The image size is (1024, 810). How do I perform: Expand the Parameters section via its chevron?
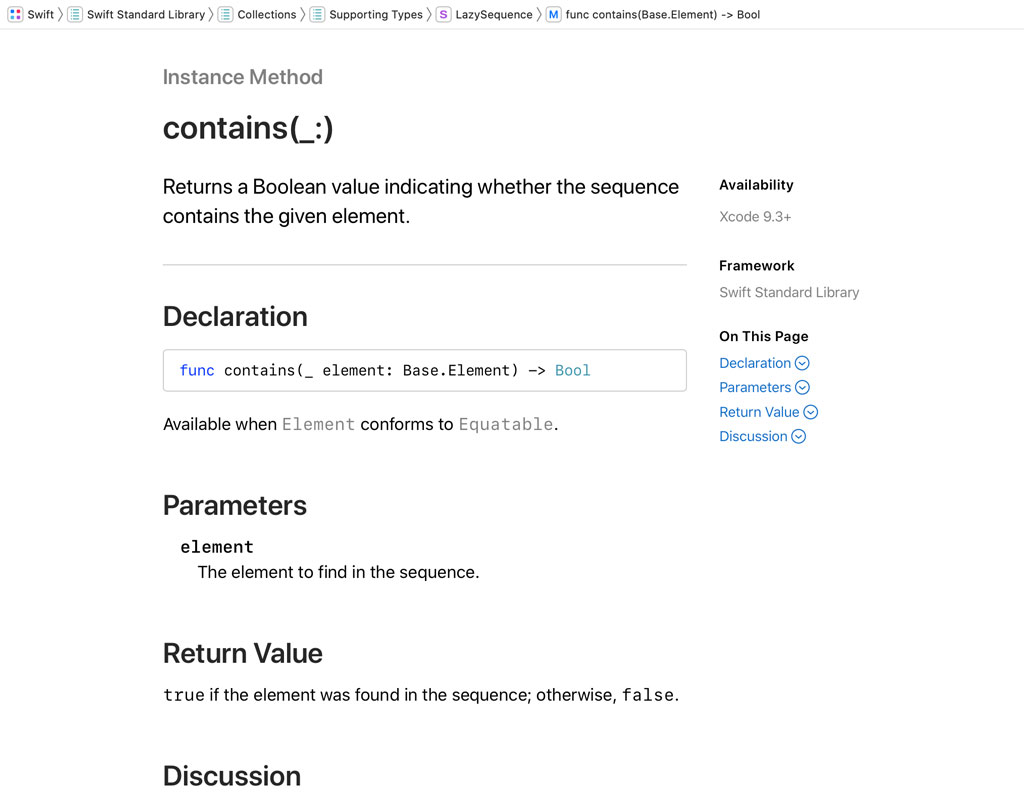(x=802, y=387)
